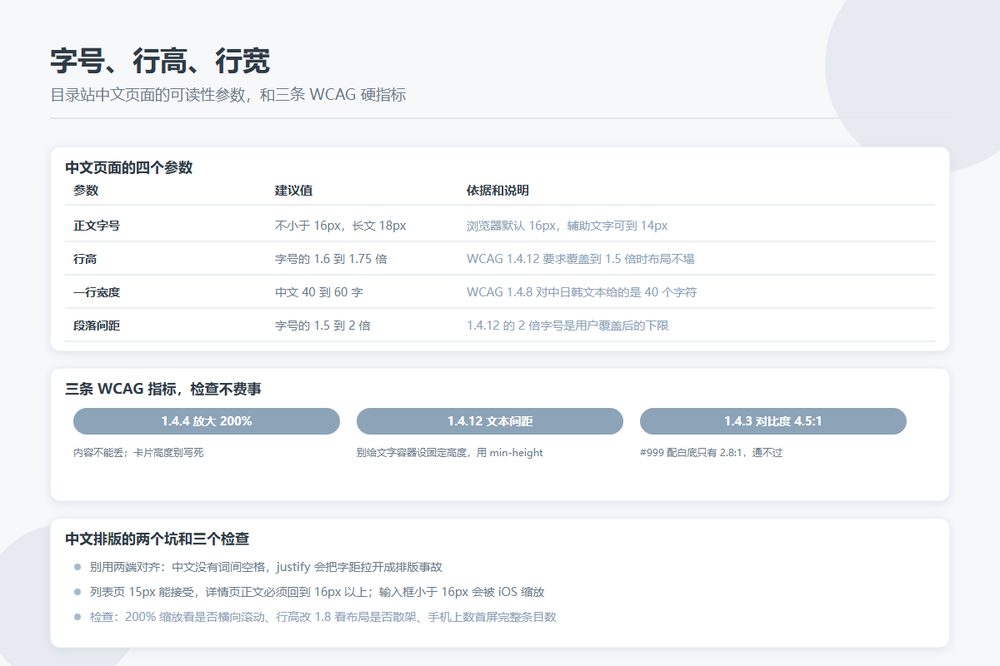Viewport: 1000px width, 666px height.
Task: Click the page title 字号、行高、行宽
Action: click(160, 61)
